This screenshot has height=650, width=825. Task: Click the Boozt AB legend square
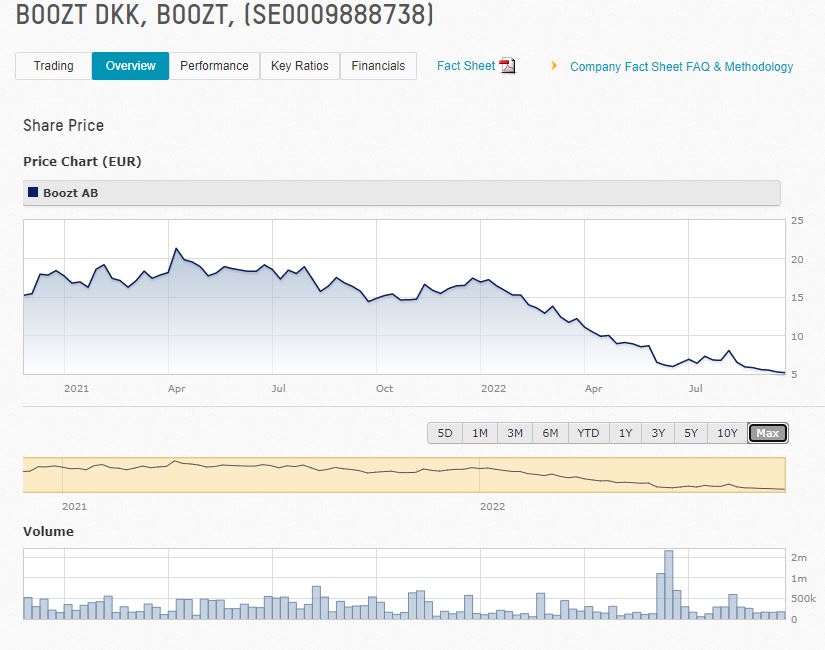36,192
